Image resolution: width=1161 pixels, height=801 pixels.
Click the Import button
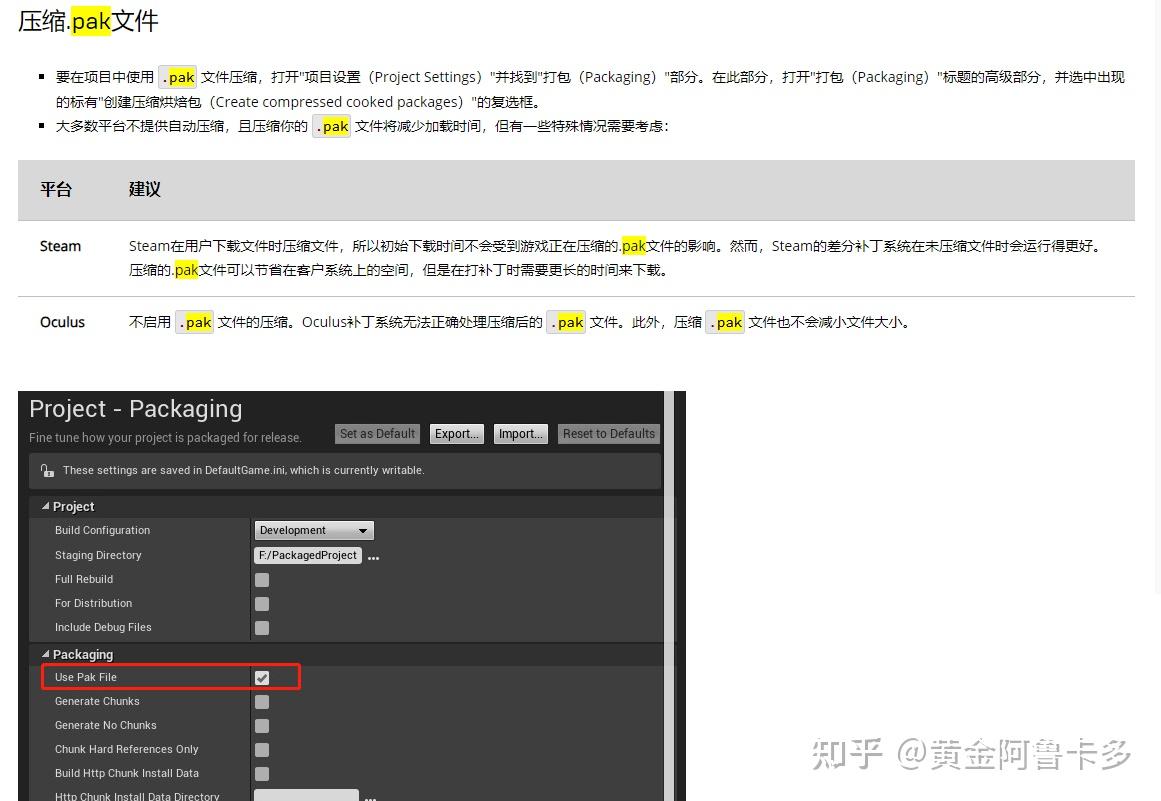[x=520, y=433]
